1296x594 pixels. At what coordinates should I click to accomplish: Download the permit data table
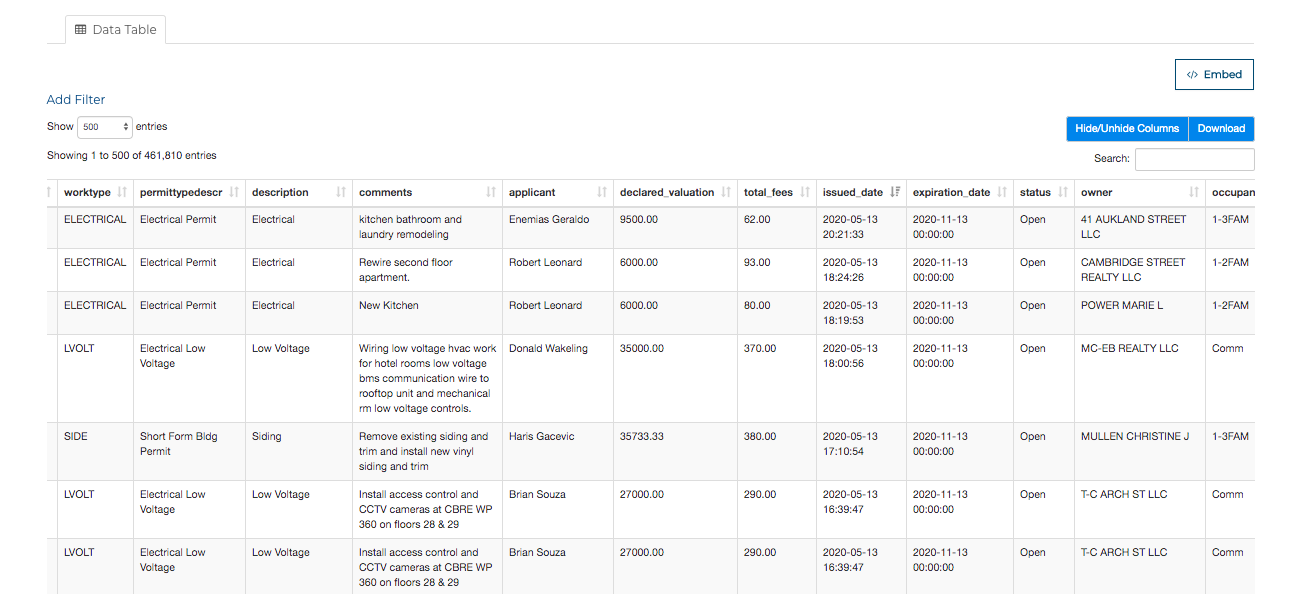tap(1221, 129)
